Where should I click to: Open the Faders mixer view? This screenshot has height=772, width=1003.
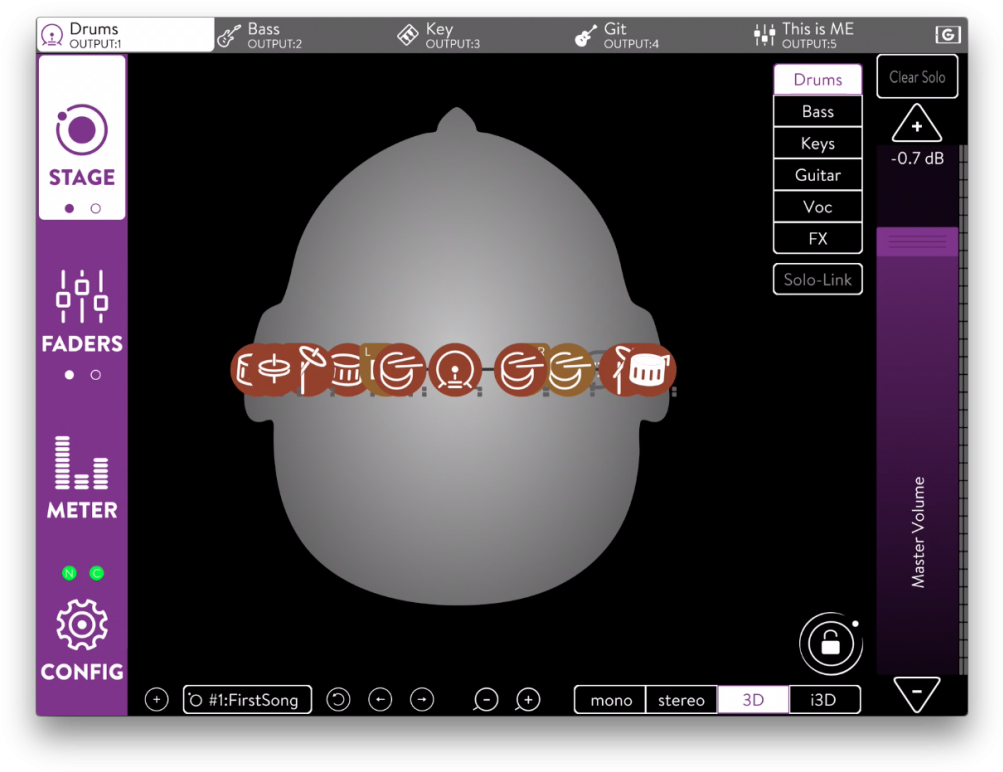tap(82, 311)
